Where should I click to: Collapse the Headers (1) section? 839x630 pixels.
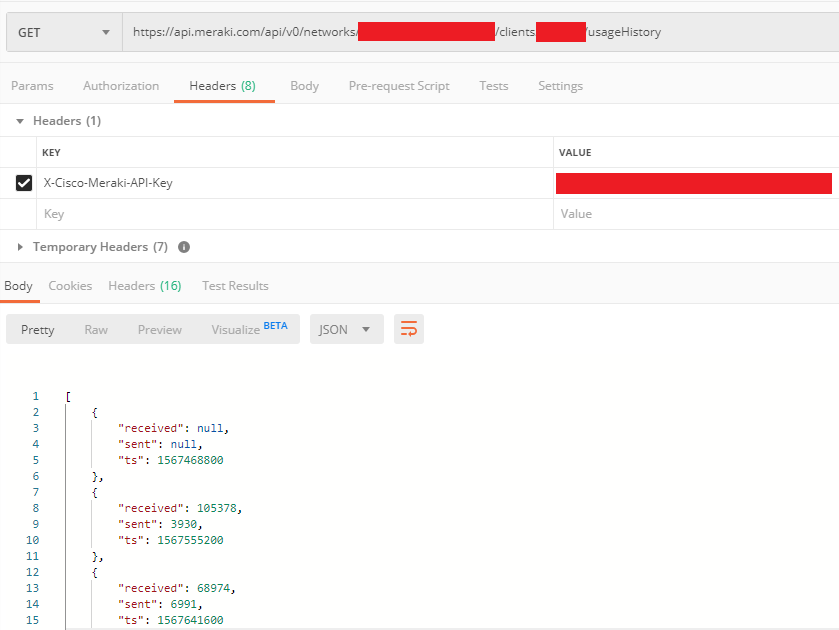(x=20, y=121)
